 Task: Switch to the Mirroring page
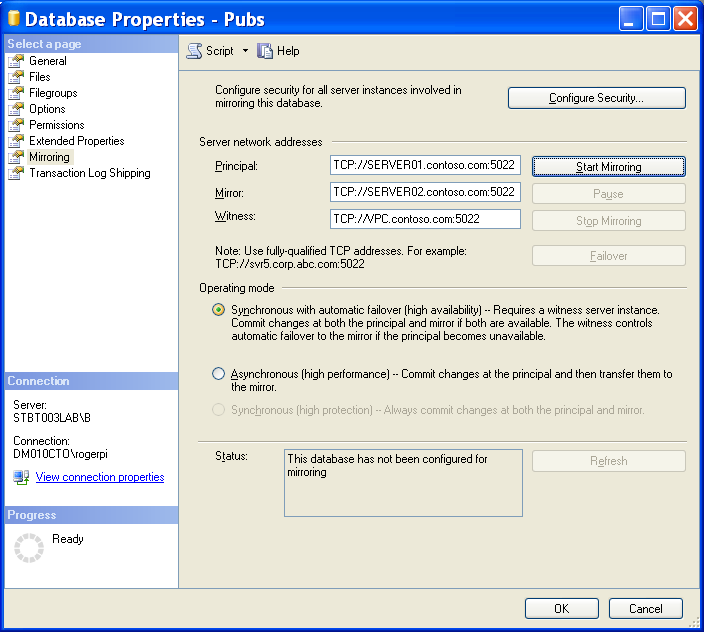click(49, 157)
